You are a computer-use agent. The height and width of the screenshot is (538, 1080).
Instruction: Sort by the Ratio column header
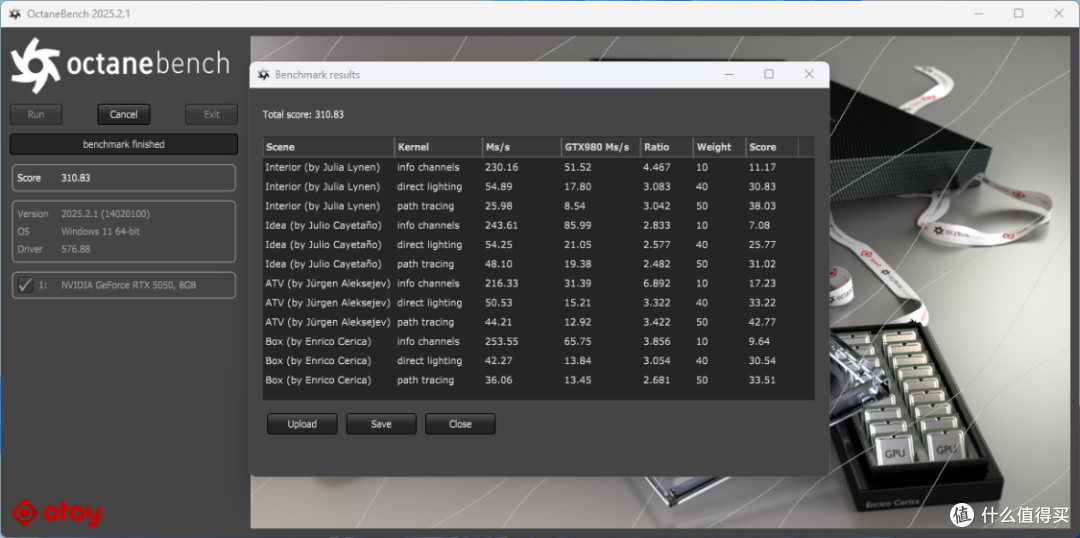[667, 147]
